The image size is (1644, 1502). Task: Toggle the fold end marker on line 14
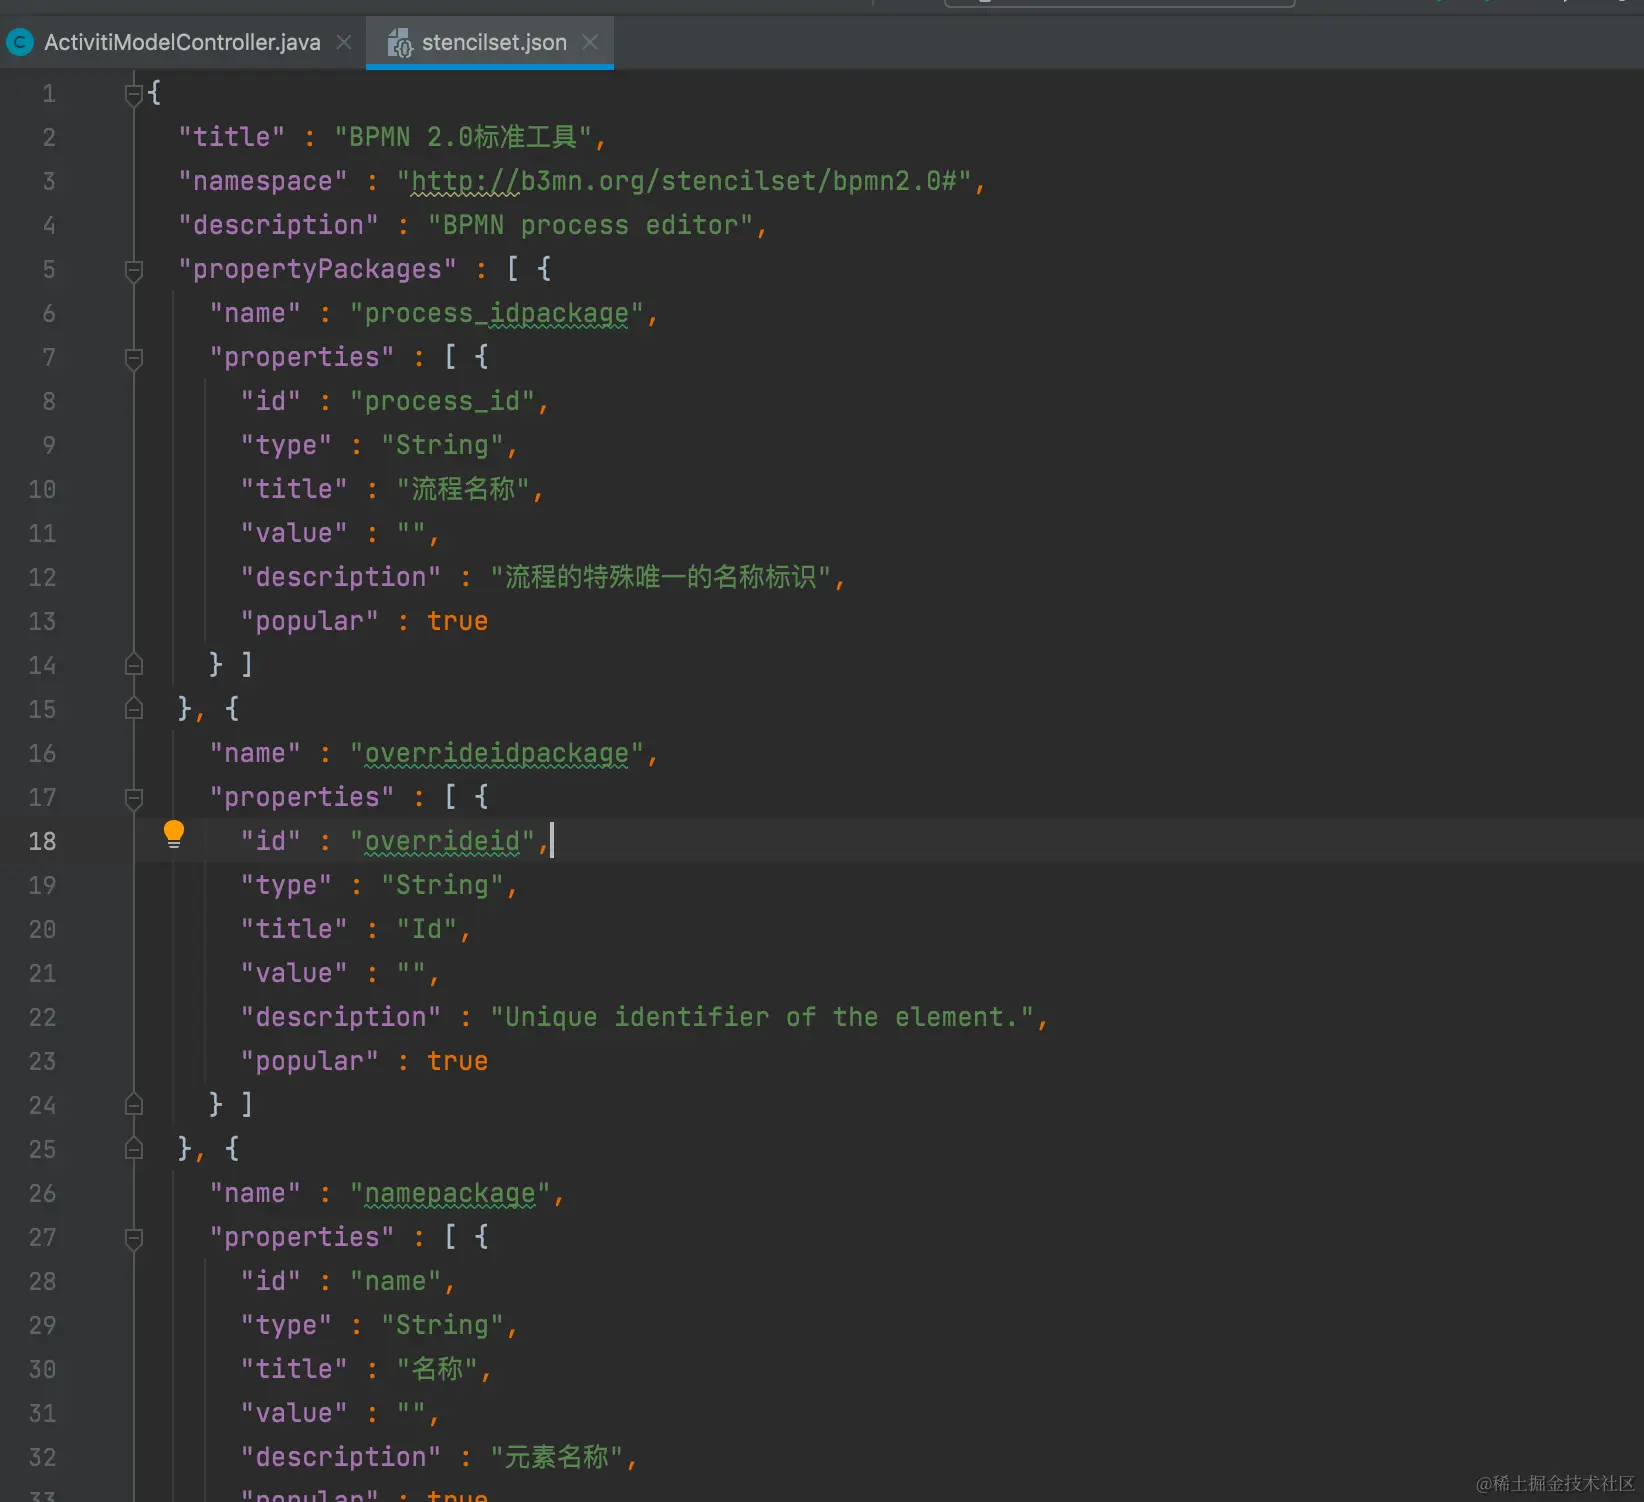click(134, 664)
